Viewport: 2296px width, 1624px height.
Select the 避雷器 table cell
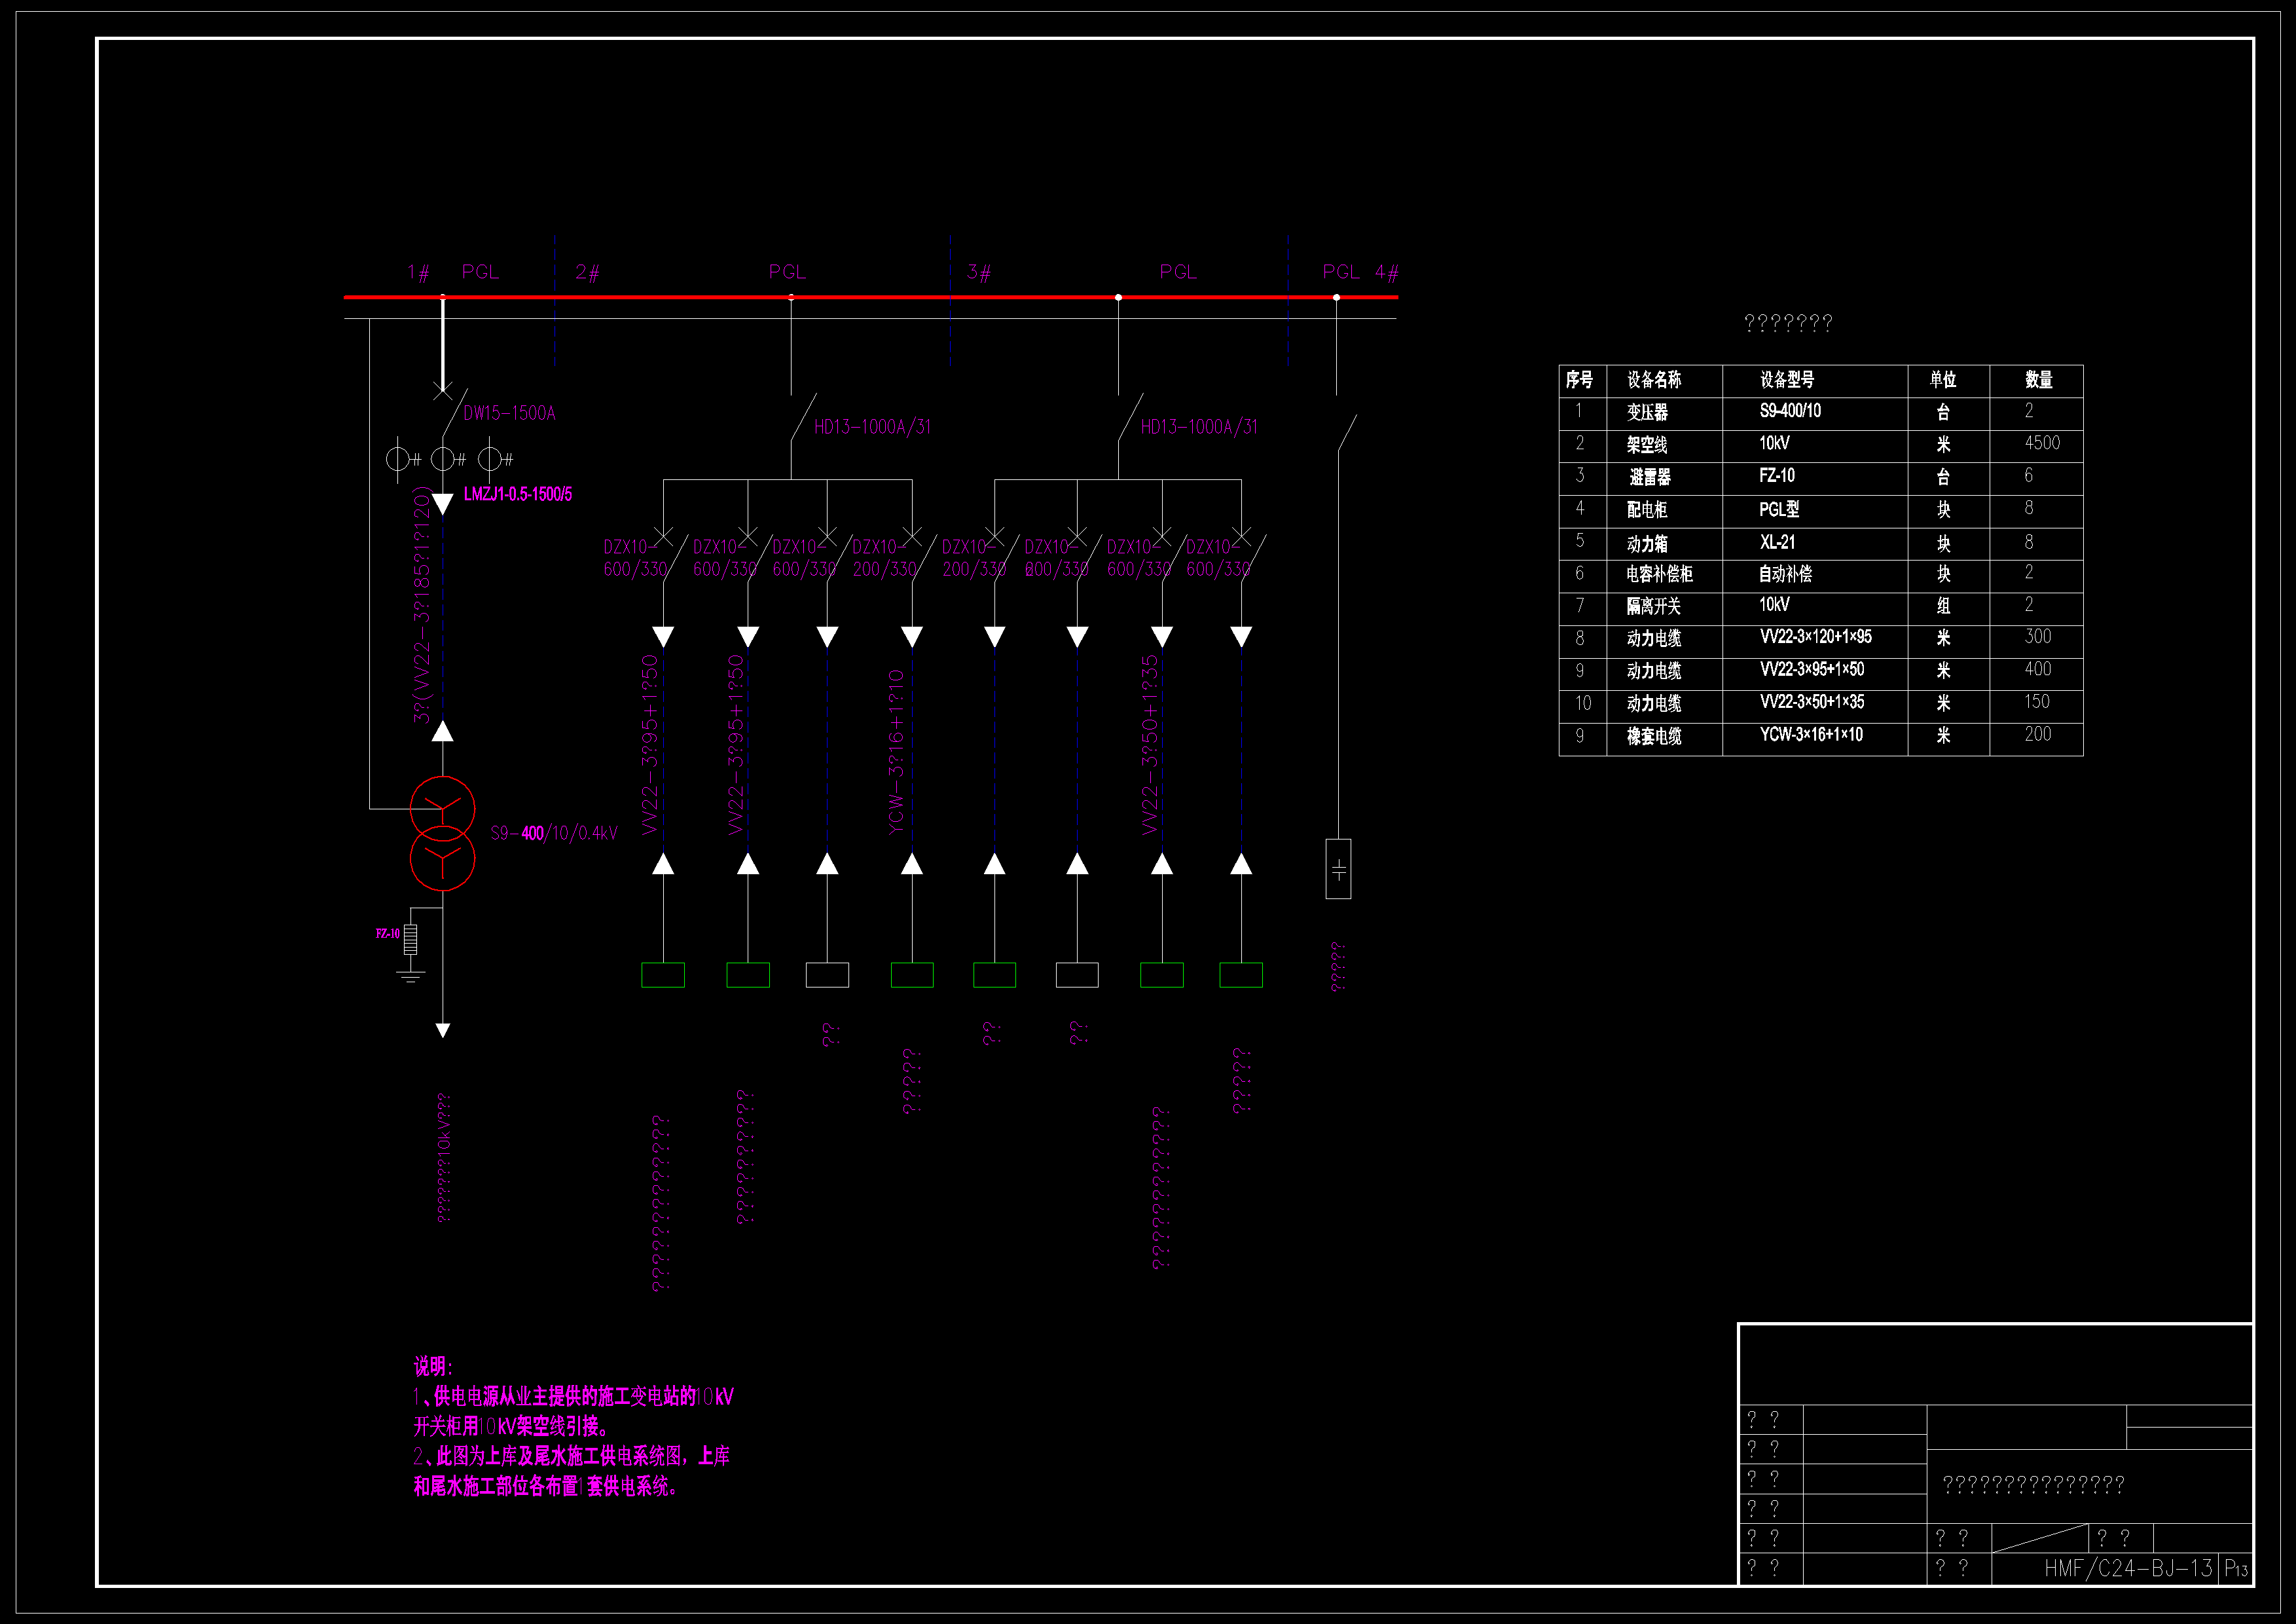pos(1650,477)
